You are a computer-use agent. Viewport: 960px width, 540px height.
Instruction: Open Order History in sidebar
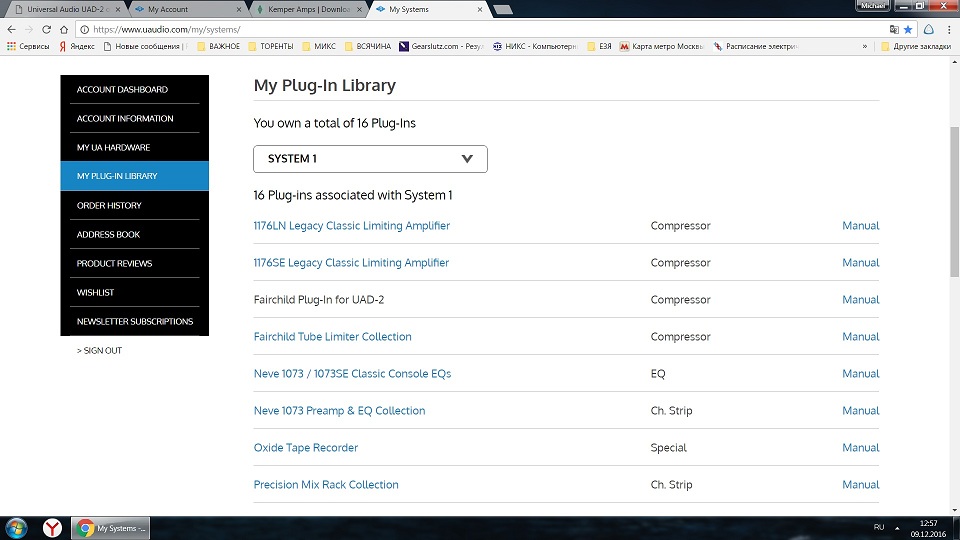[109, 205]
